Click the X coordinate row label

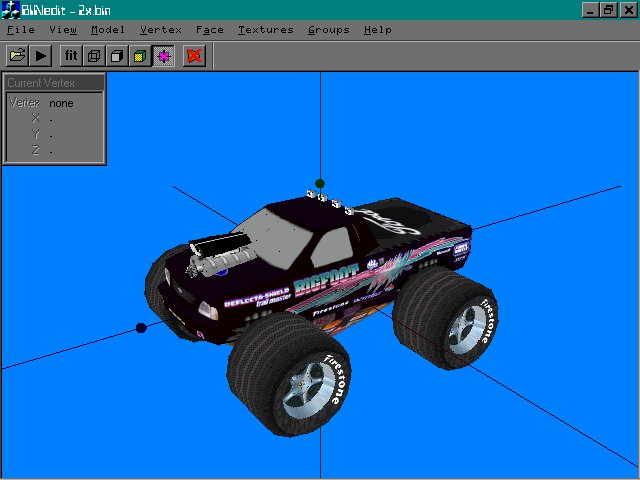pos(36,118)
